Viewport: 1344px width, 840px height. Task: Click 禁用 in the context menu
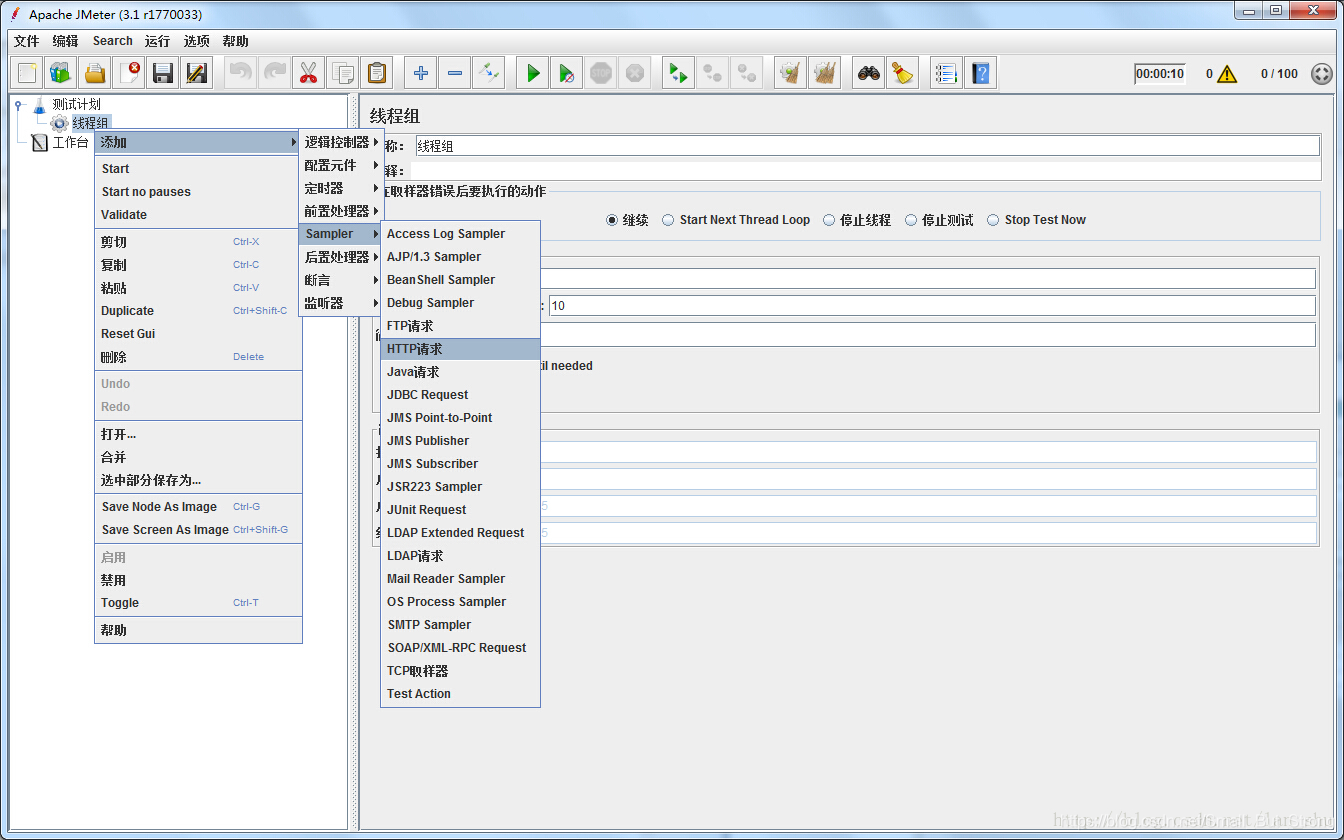coord(198,580)
